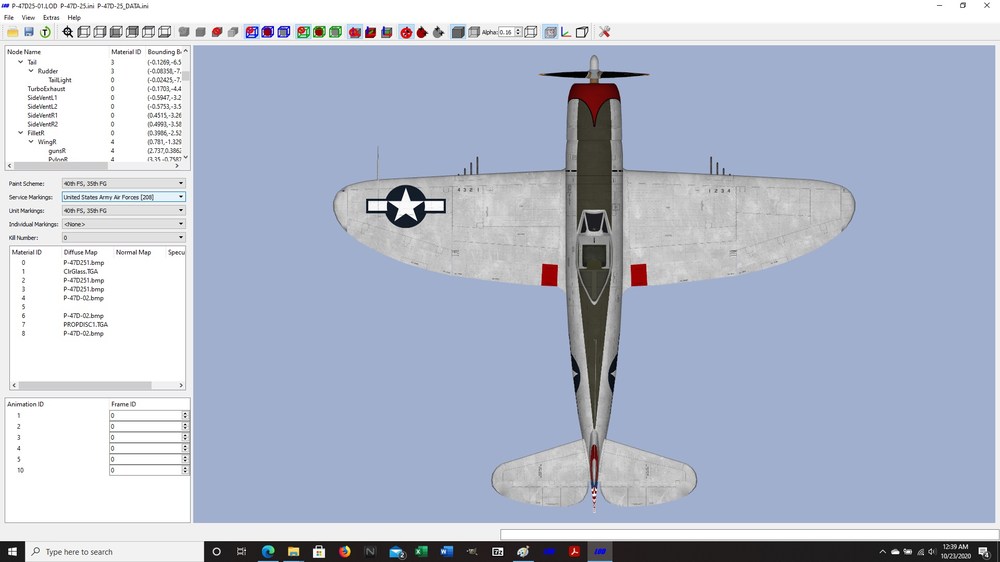Screen dimensions: 1000x562
Task: Open the Paint Scheme dropdown
Action: point(123,183)
